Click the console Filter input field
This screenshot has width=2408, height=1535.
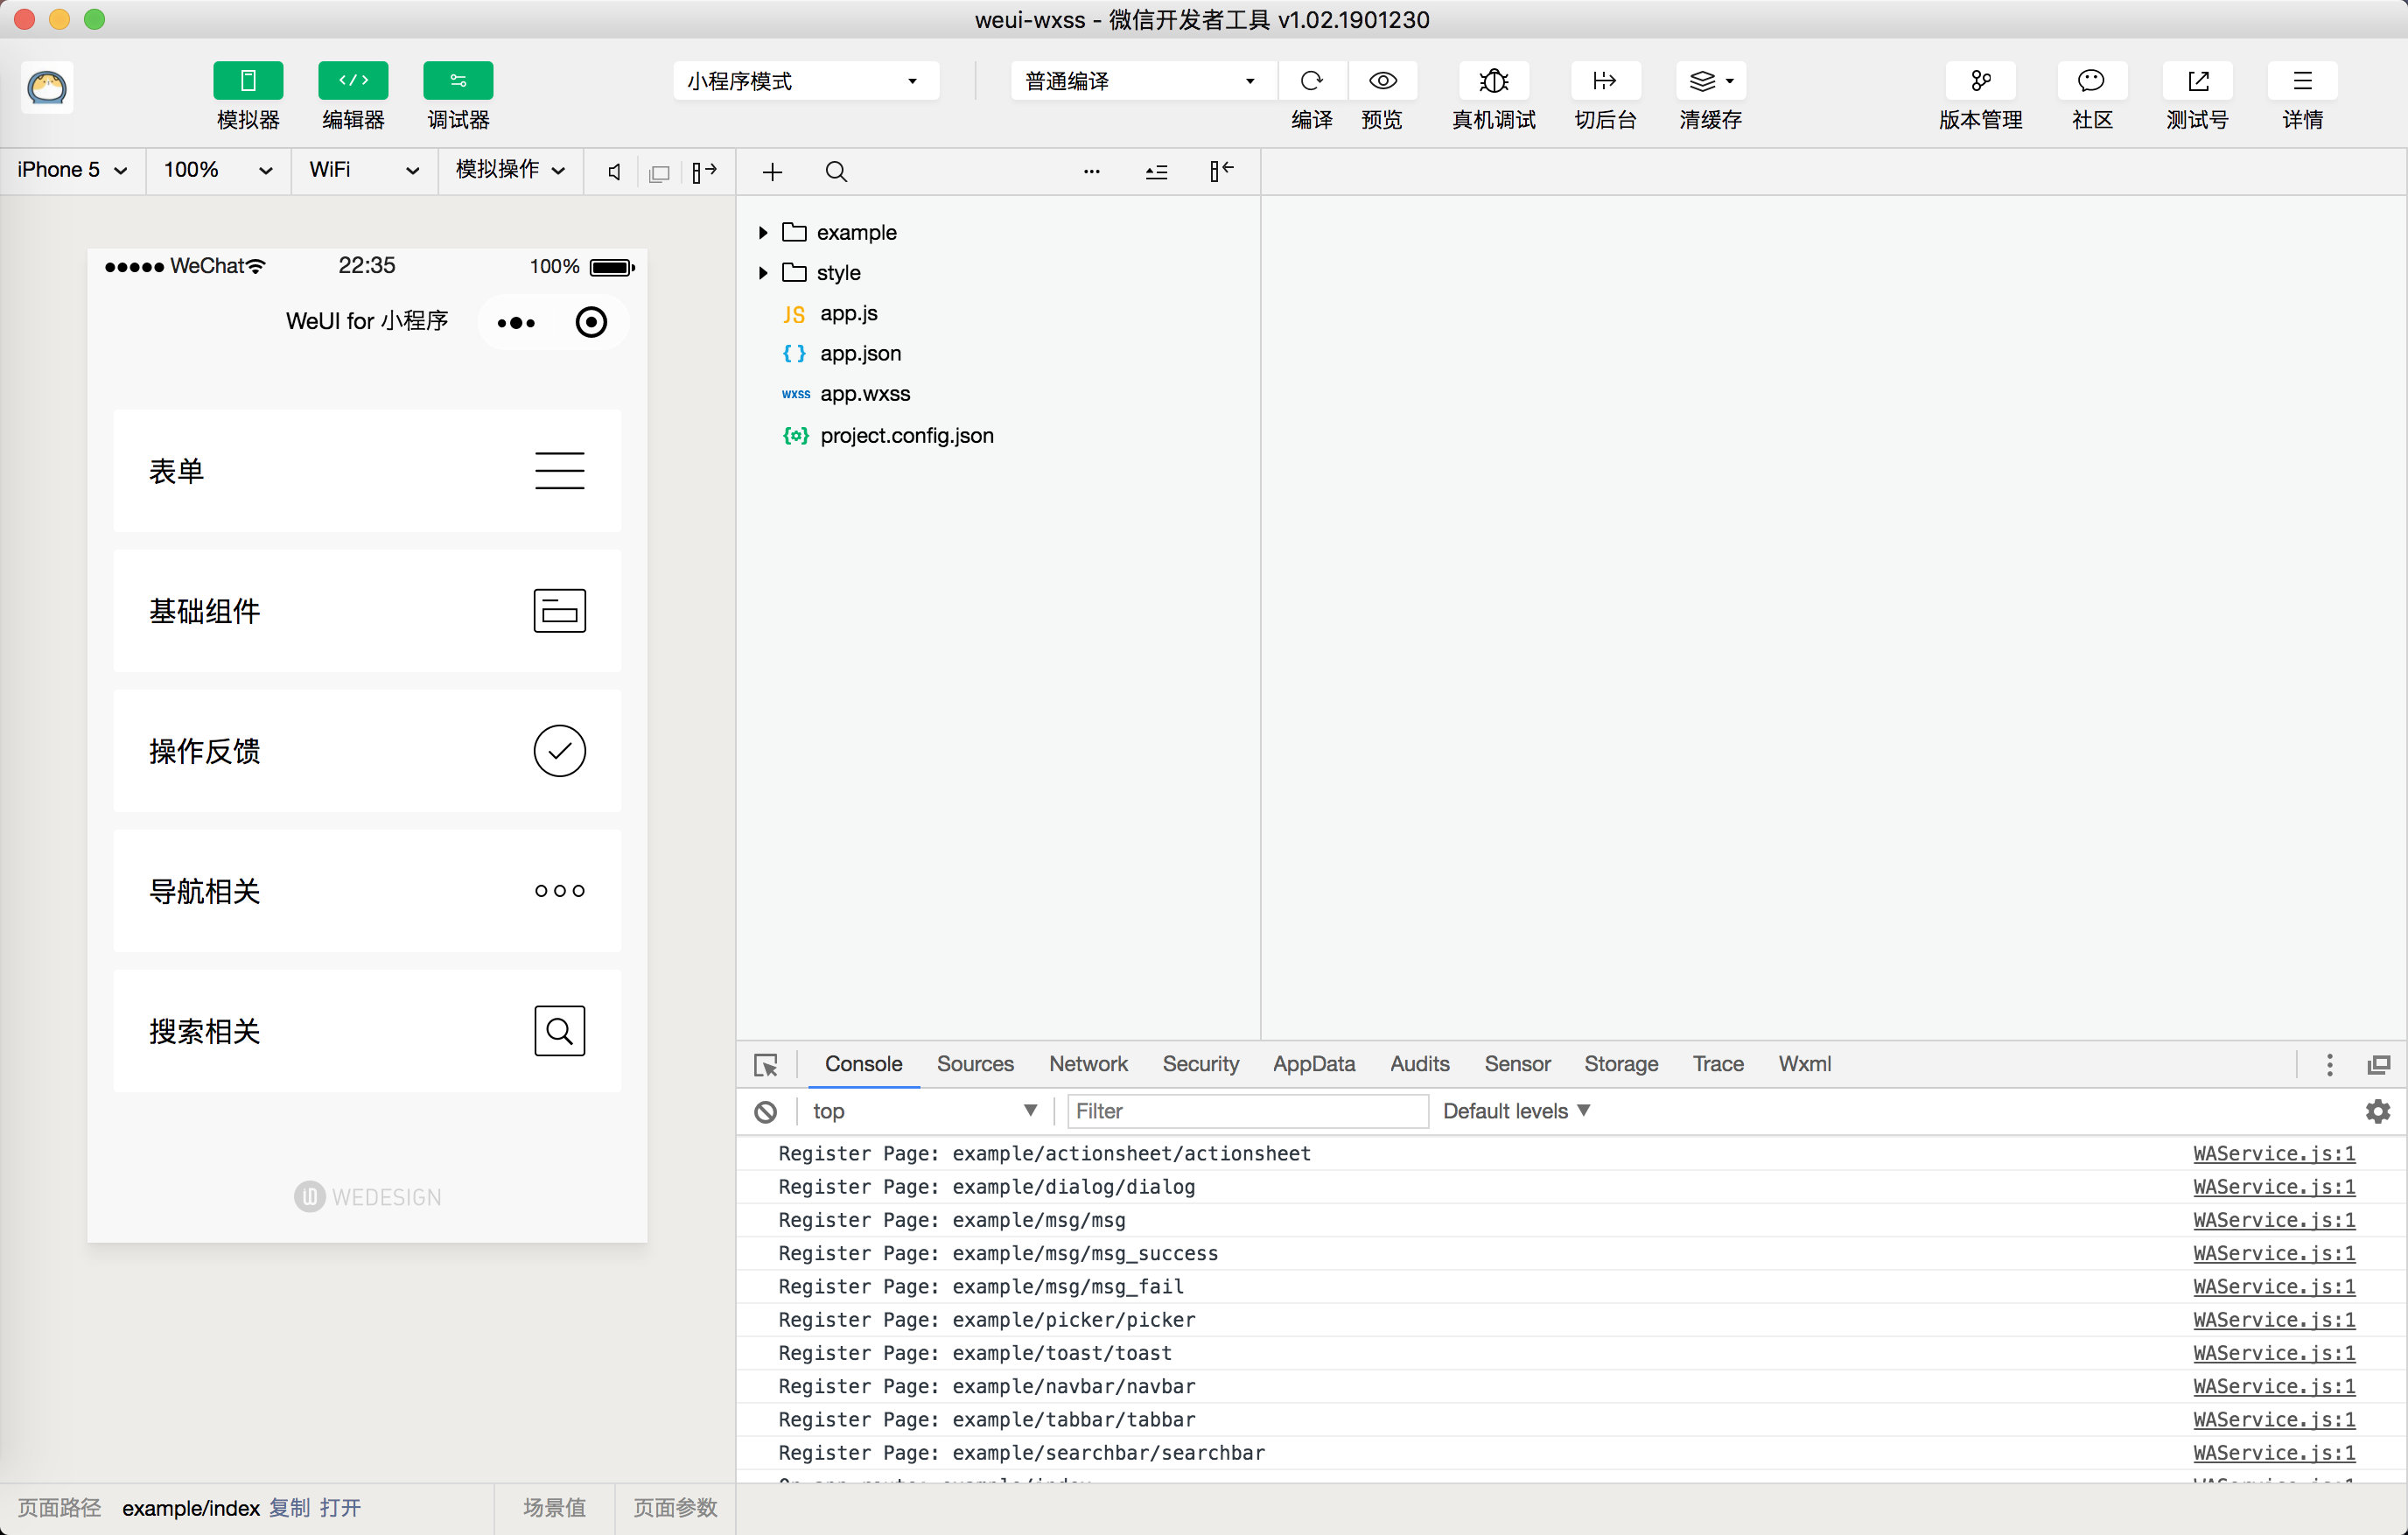(1247, 1111)
